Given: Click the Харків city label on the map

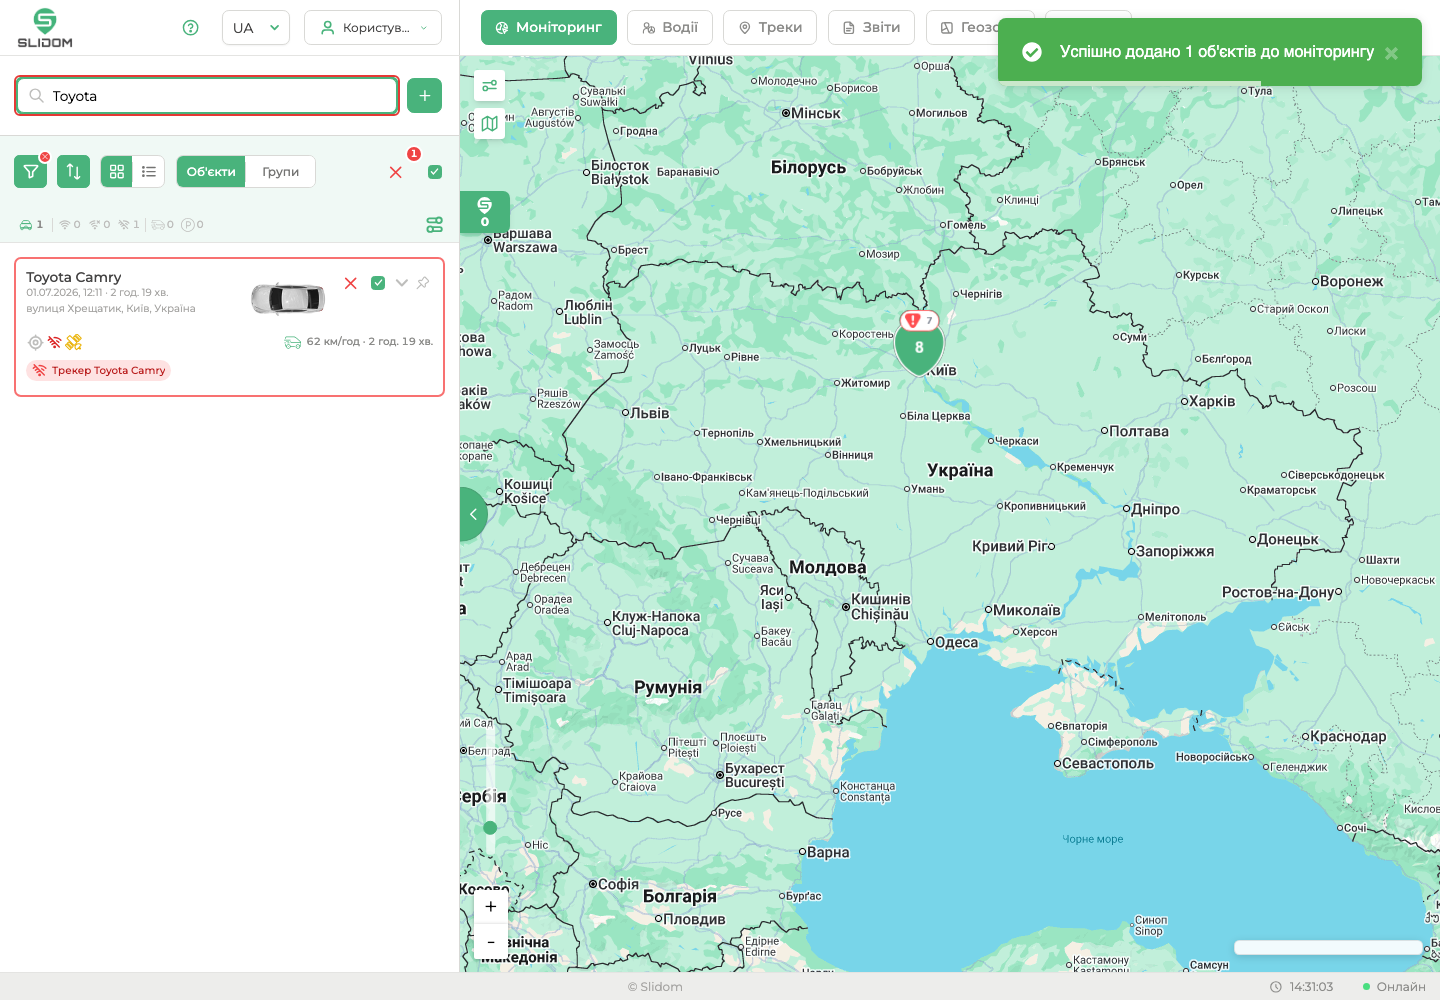Looking at the screenshot, I should pos(1212,402).
